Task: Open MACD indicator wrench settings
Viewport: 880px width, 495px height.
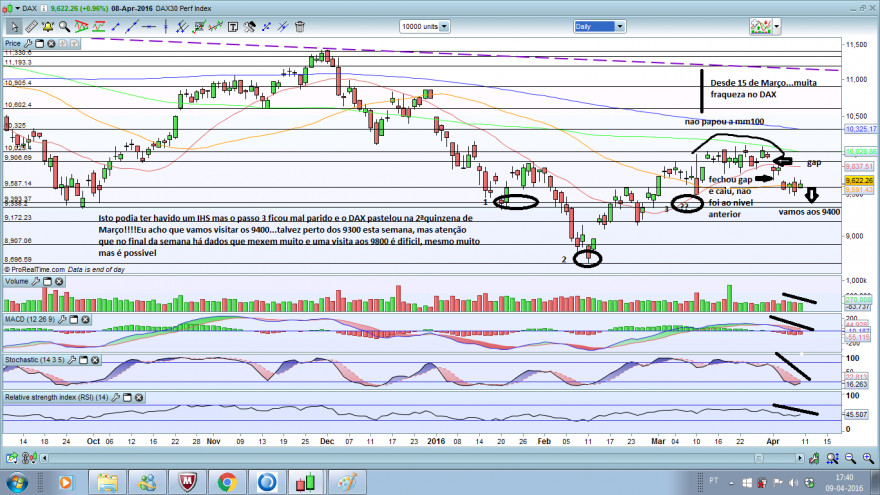Action: [62, 319]
